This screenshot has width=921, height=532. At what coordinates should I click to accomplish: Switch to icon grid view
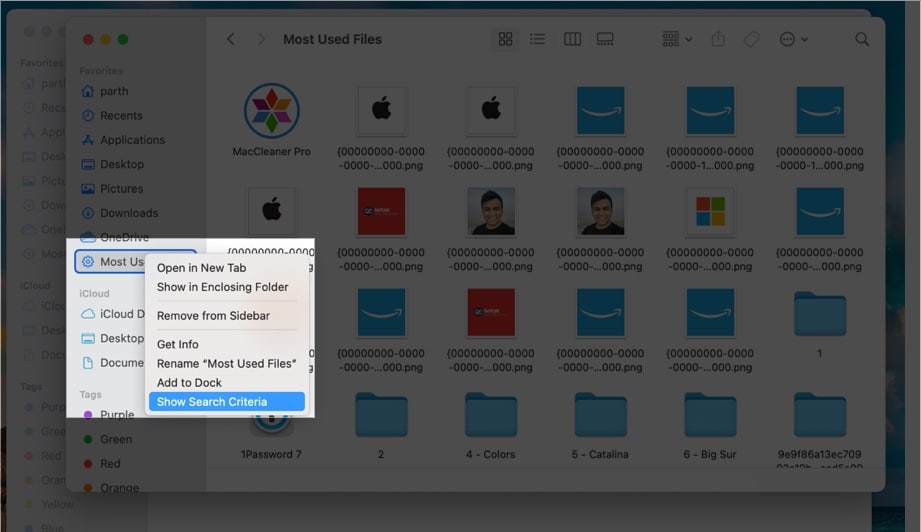[505, 39]
